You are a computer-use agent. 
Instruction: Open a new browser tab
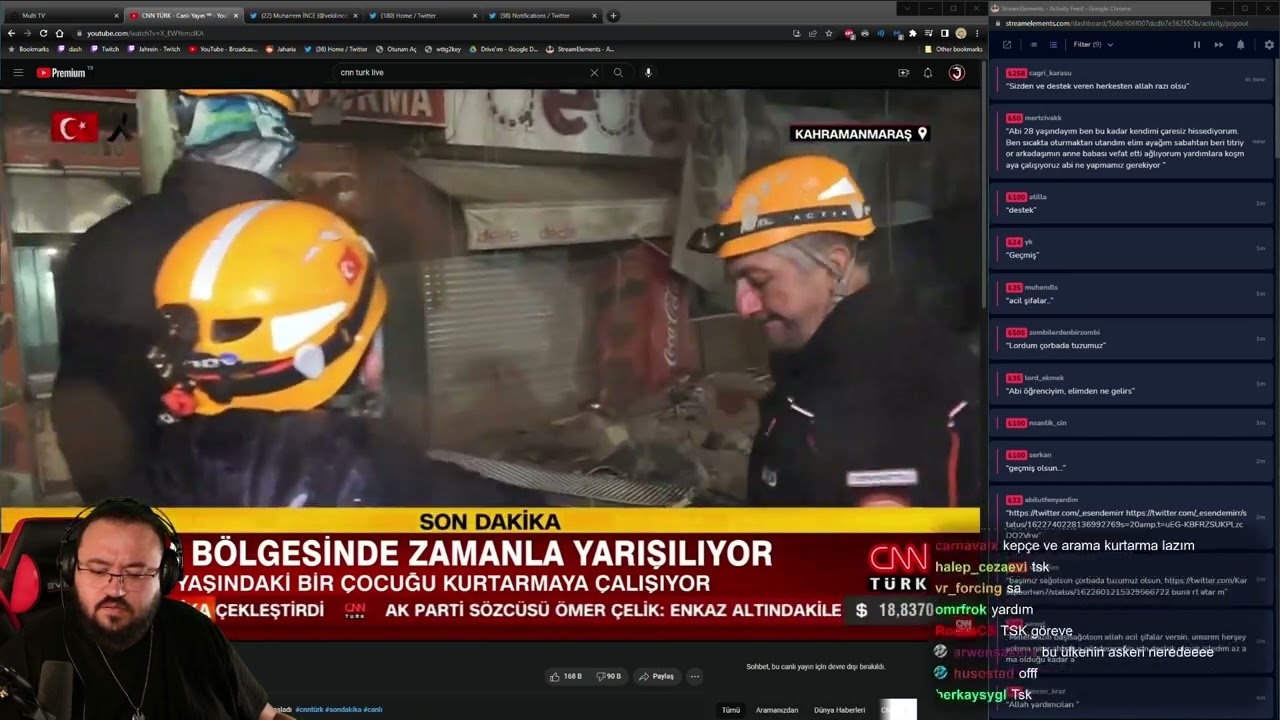[x=613, y=16]
